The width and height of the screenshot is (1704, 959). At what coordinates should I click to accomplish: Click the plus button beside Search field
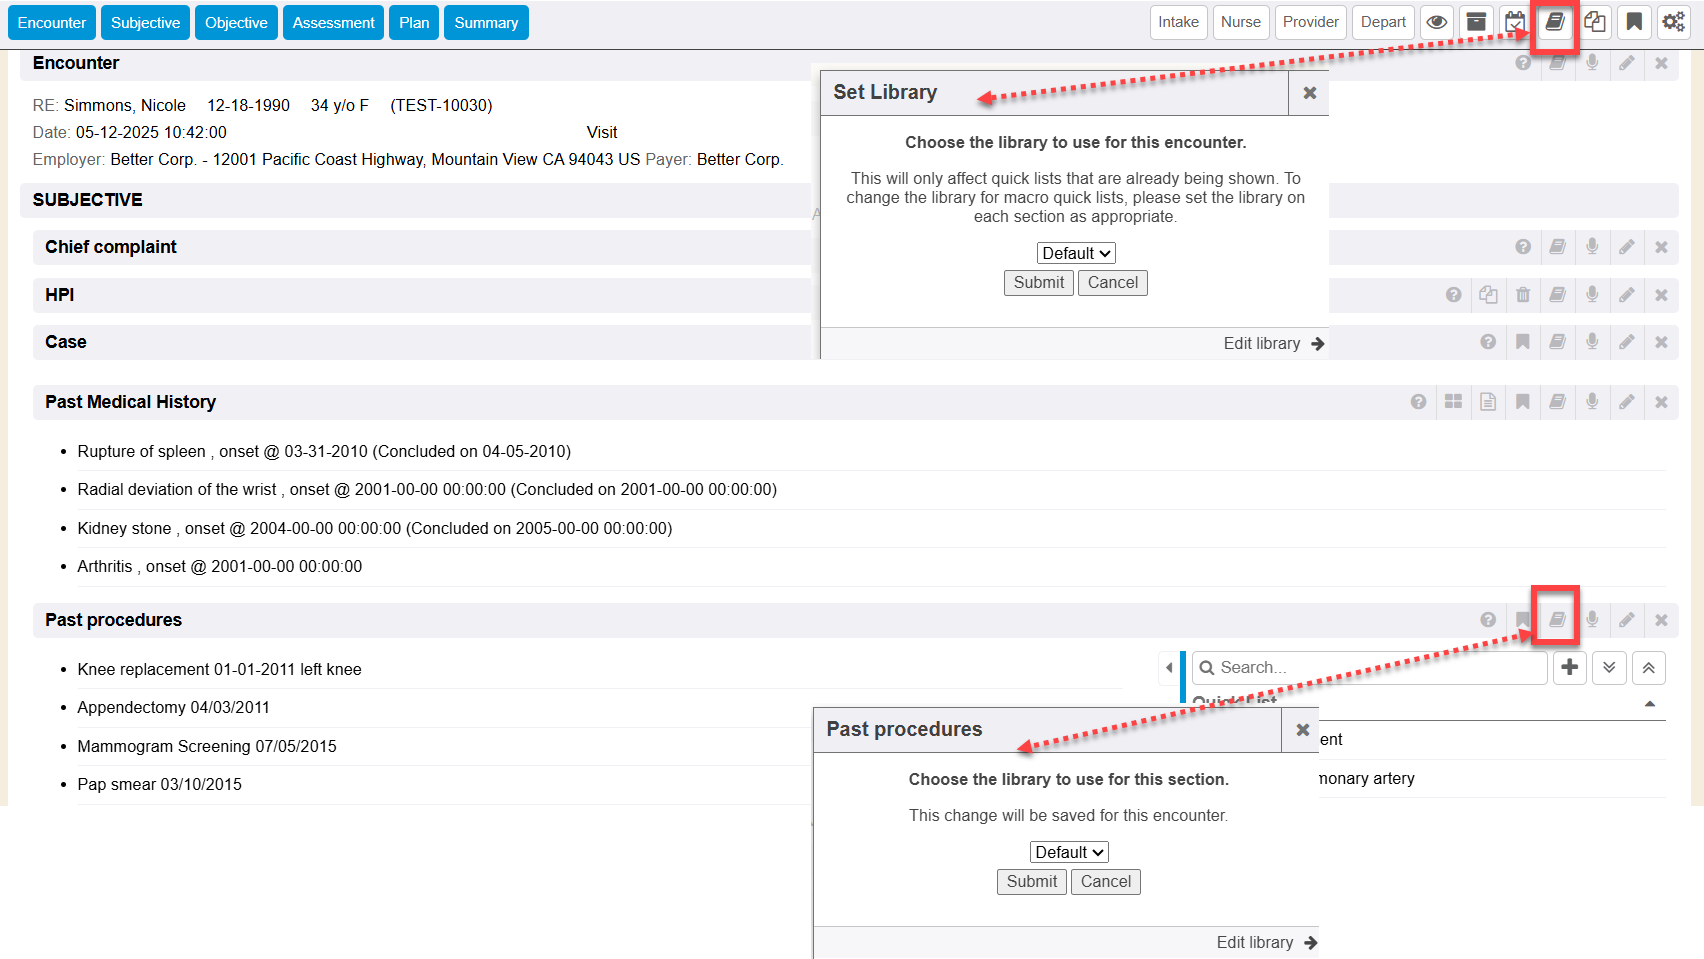point(1570,667)
